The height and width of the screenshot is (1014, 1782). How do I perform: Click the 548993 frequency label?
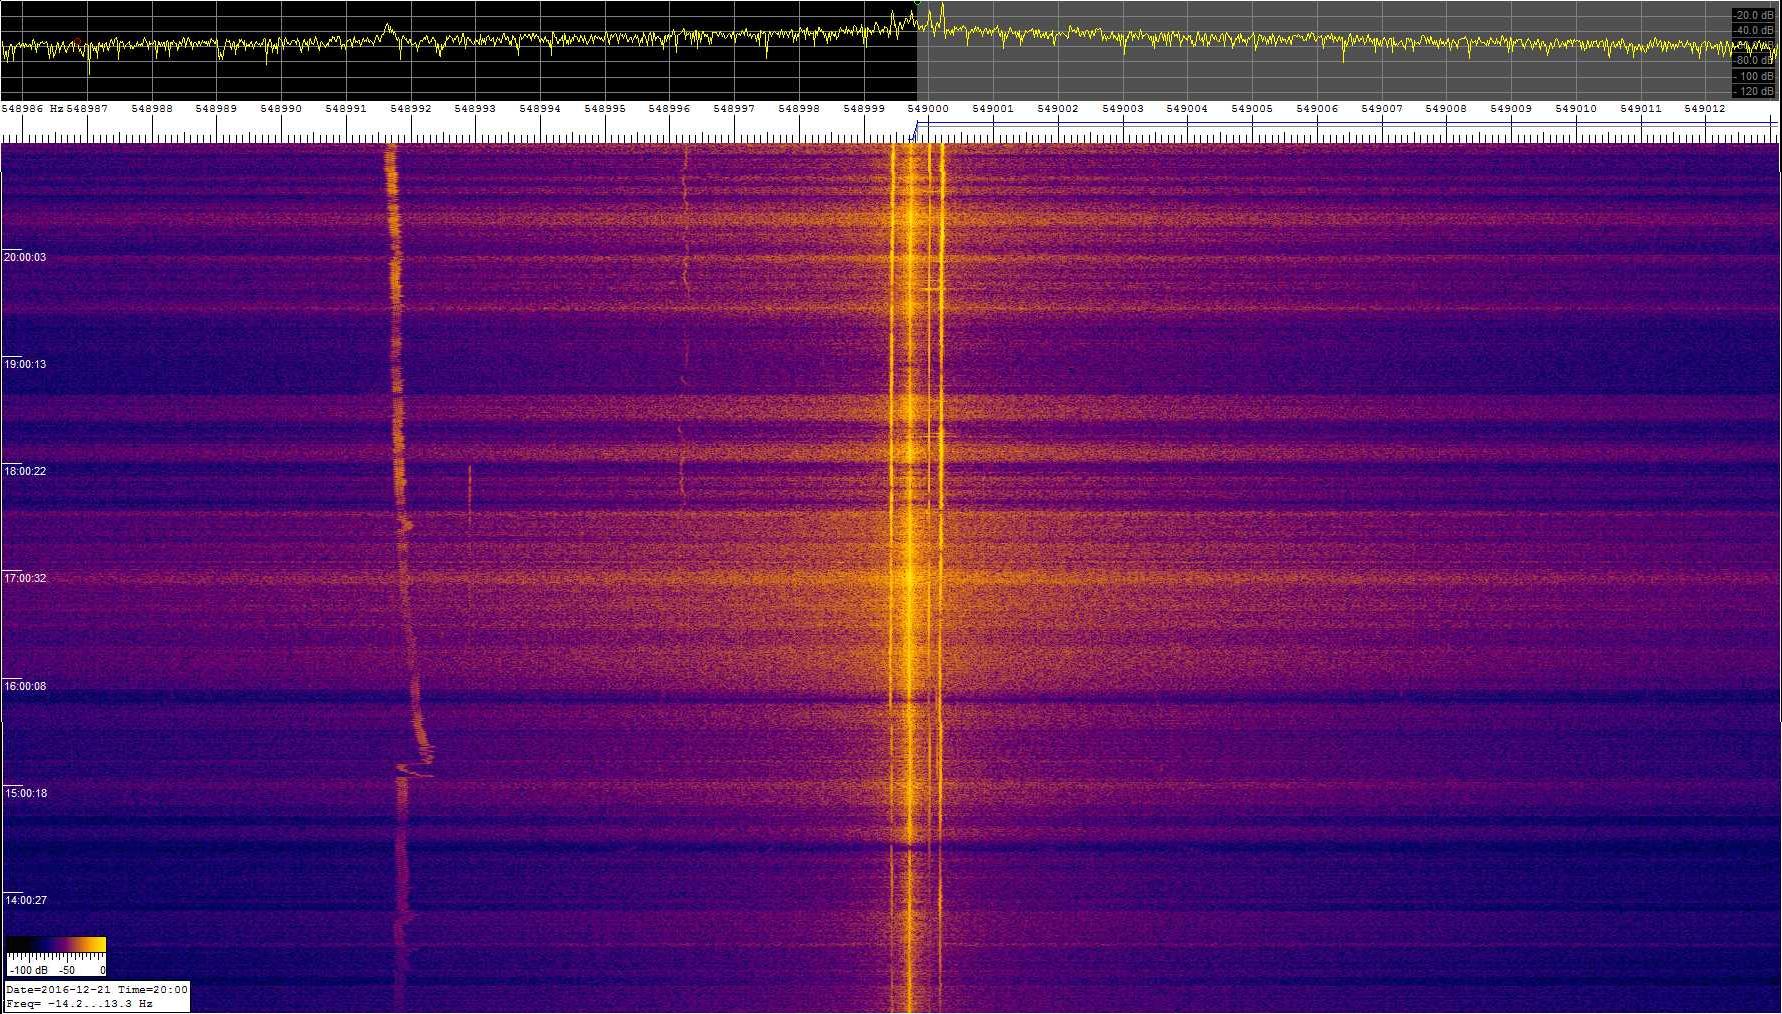pos(475,108)
